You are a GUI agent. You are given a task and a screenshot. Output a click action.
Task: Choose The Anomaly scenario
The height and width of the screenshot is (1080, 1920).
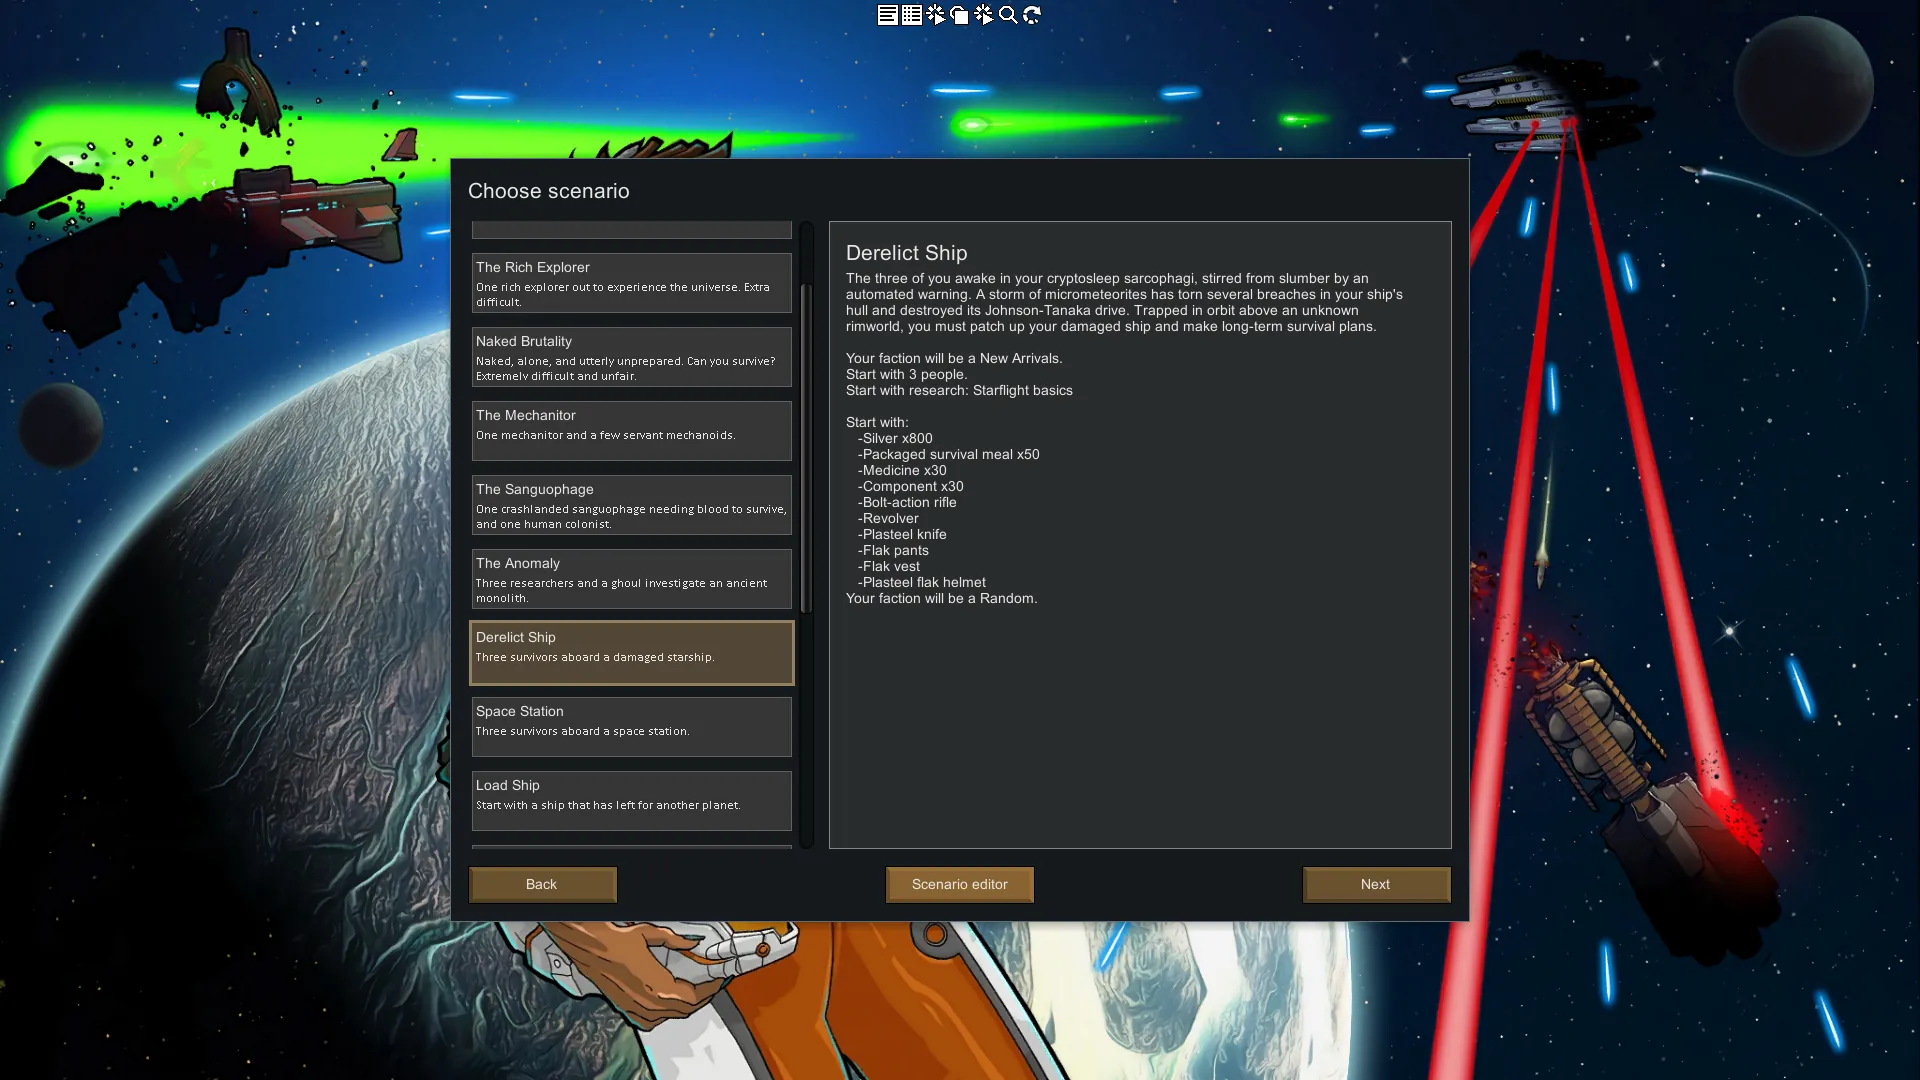[x=631, y=579]
